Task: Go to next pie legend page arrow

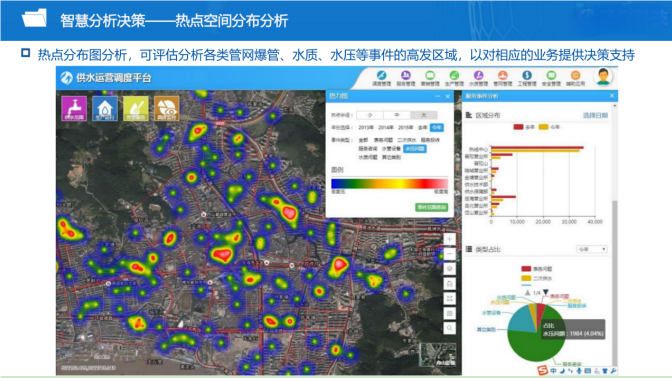Action: click(x=546, y=292)
